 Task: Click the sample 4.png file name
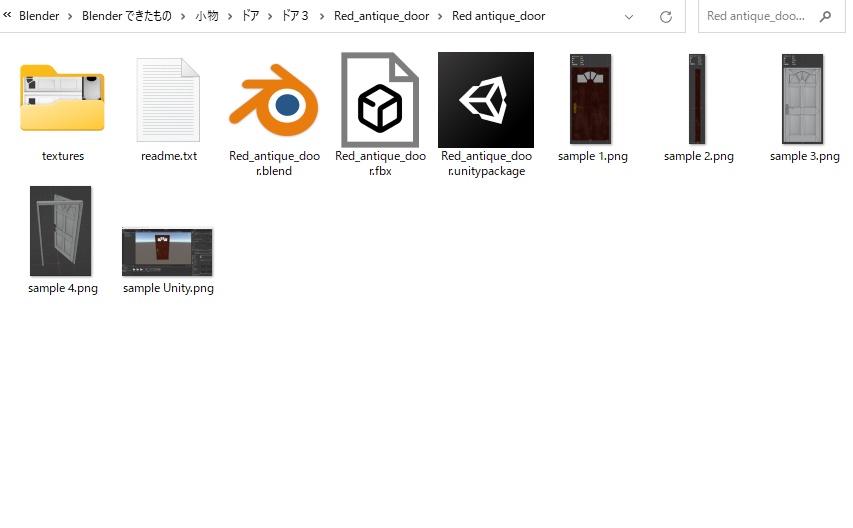(x=63, y=288)
